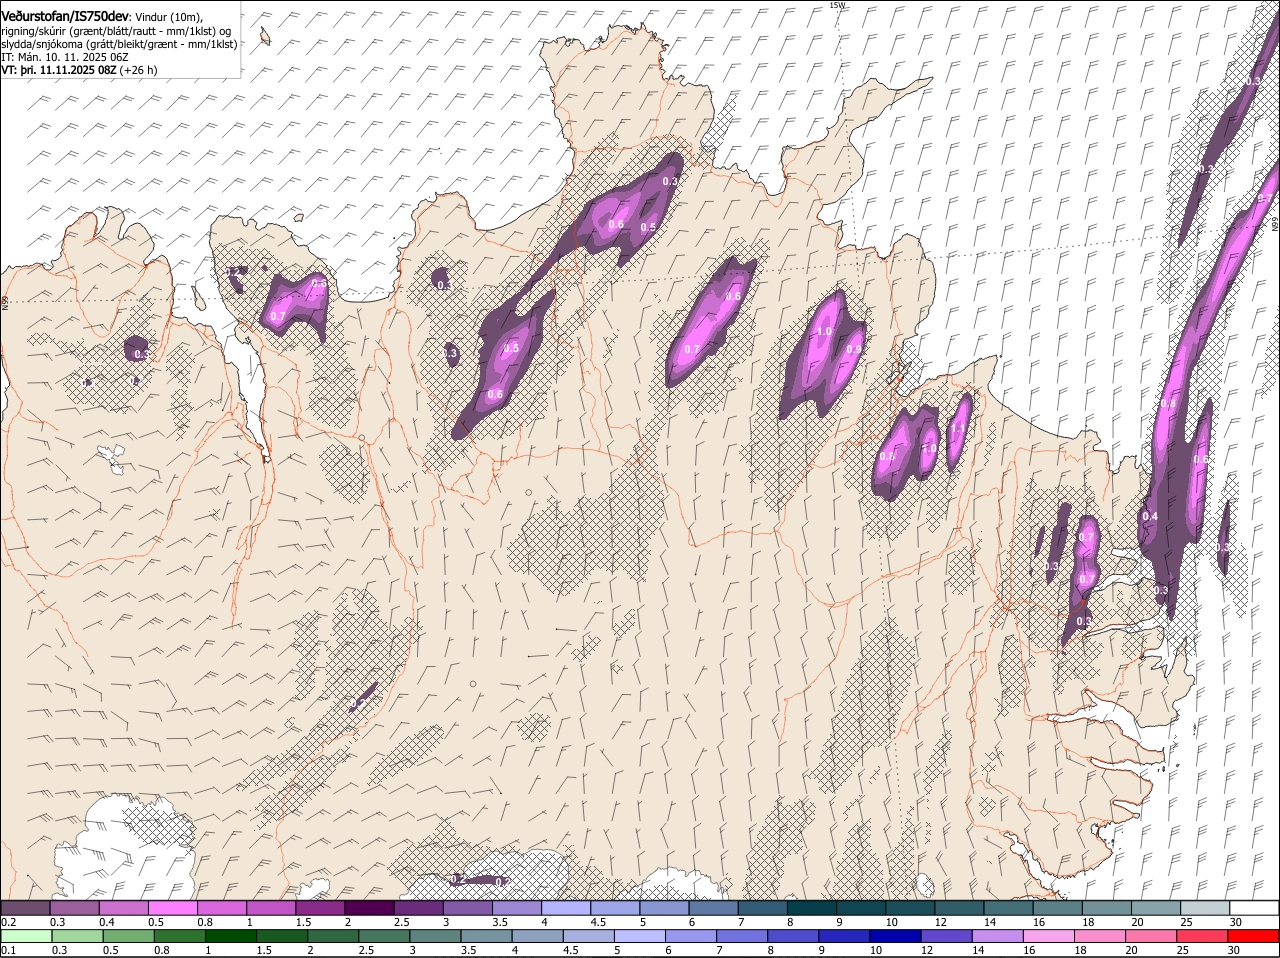Screen dimensions: 1280x958
Task: Click the '0.1' label on the lower legend scale
Action: tap(8, 950)
